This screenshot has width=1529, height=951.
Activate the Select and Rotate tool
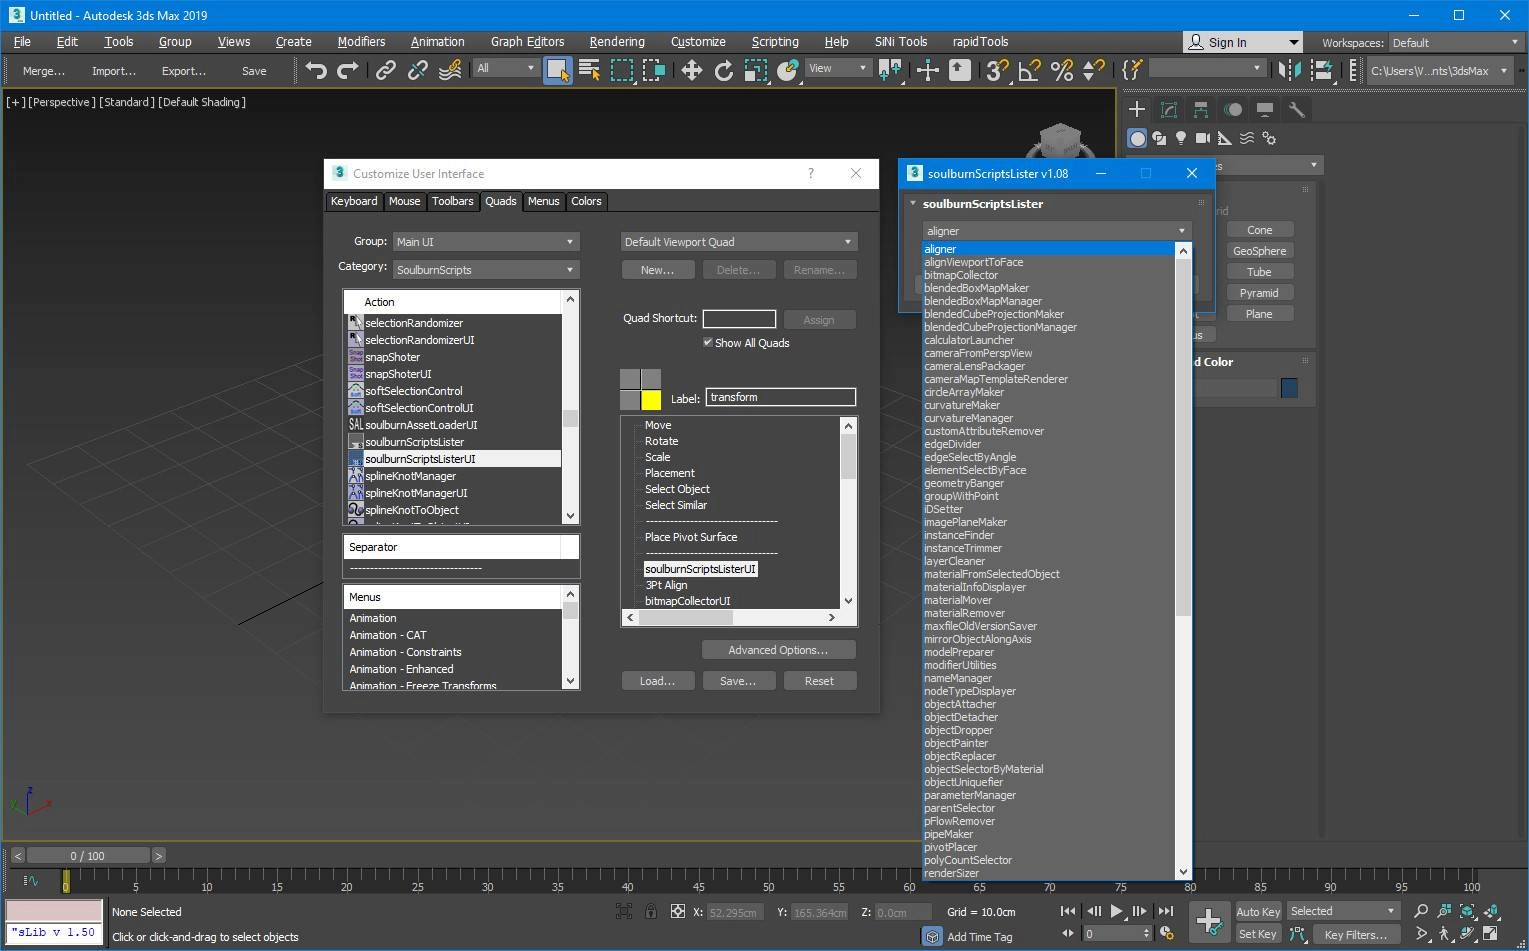[724, 70]
